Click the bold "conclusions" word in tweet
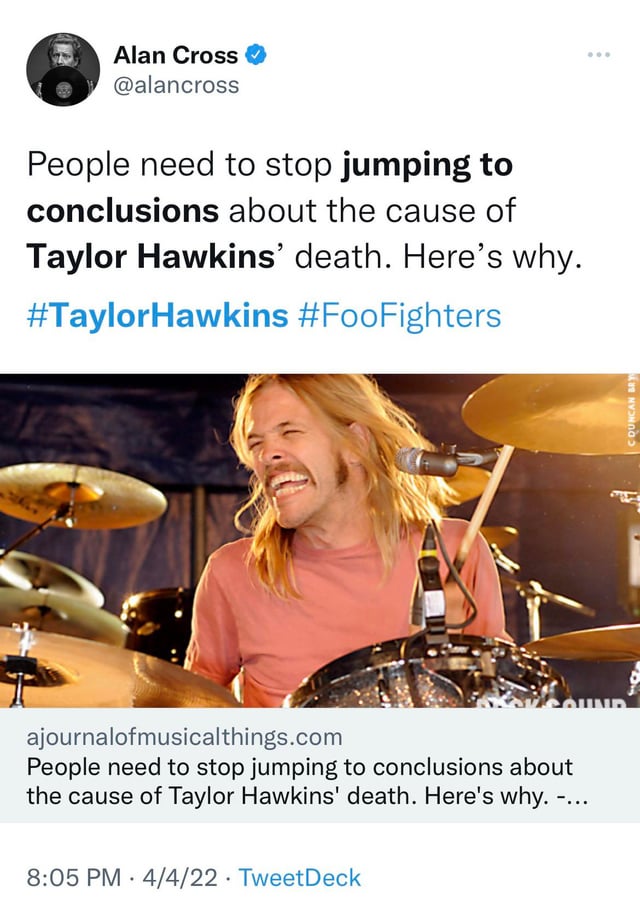 pos(123,211)
